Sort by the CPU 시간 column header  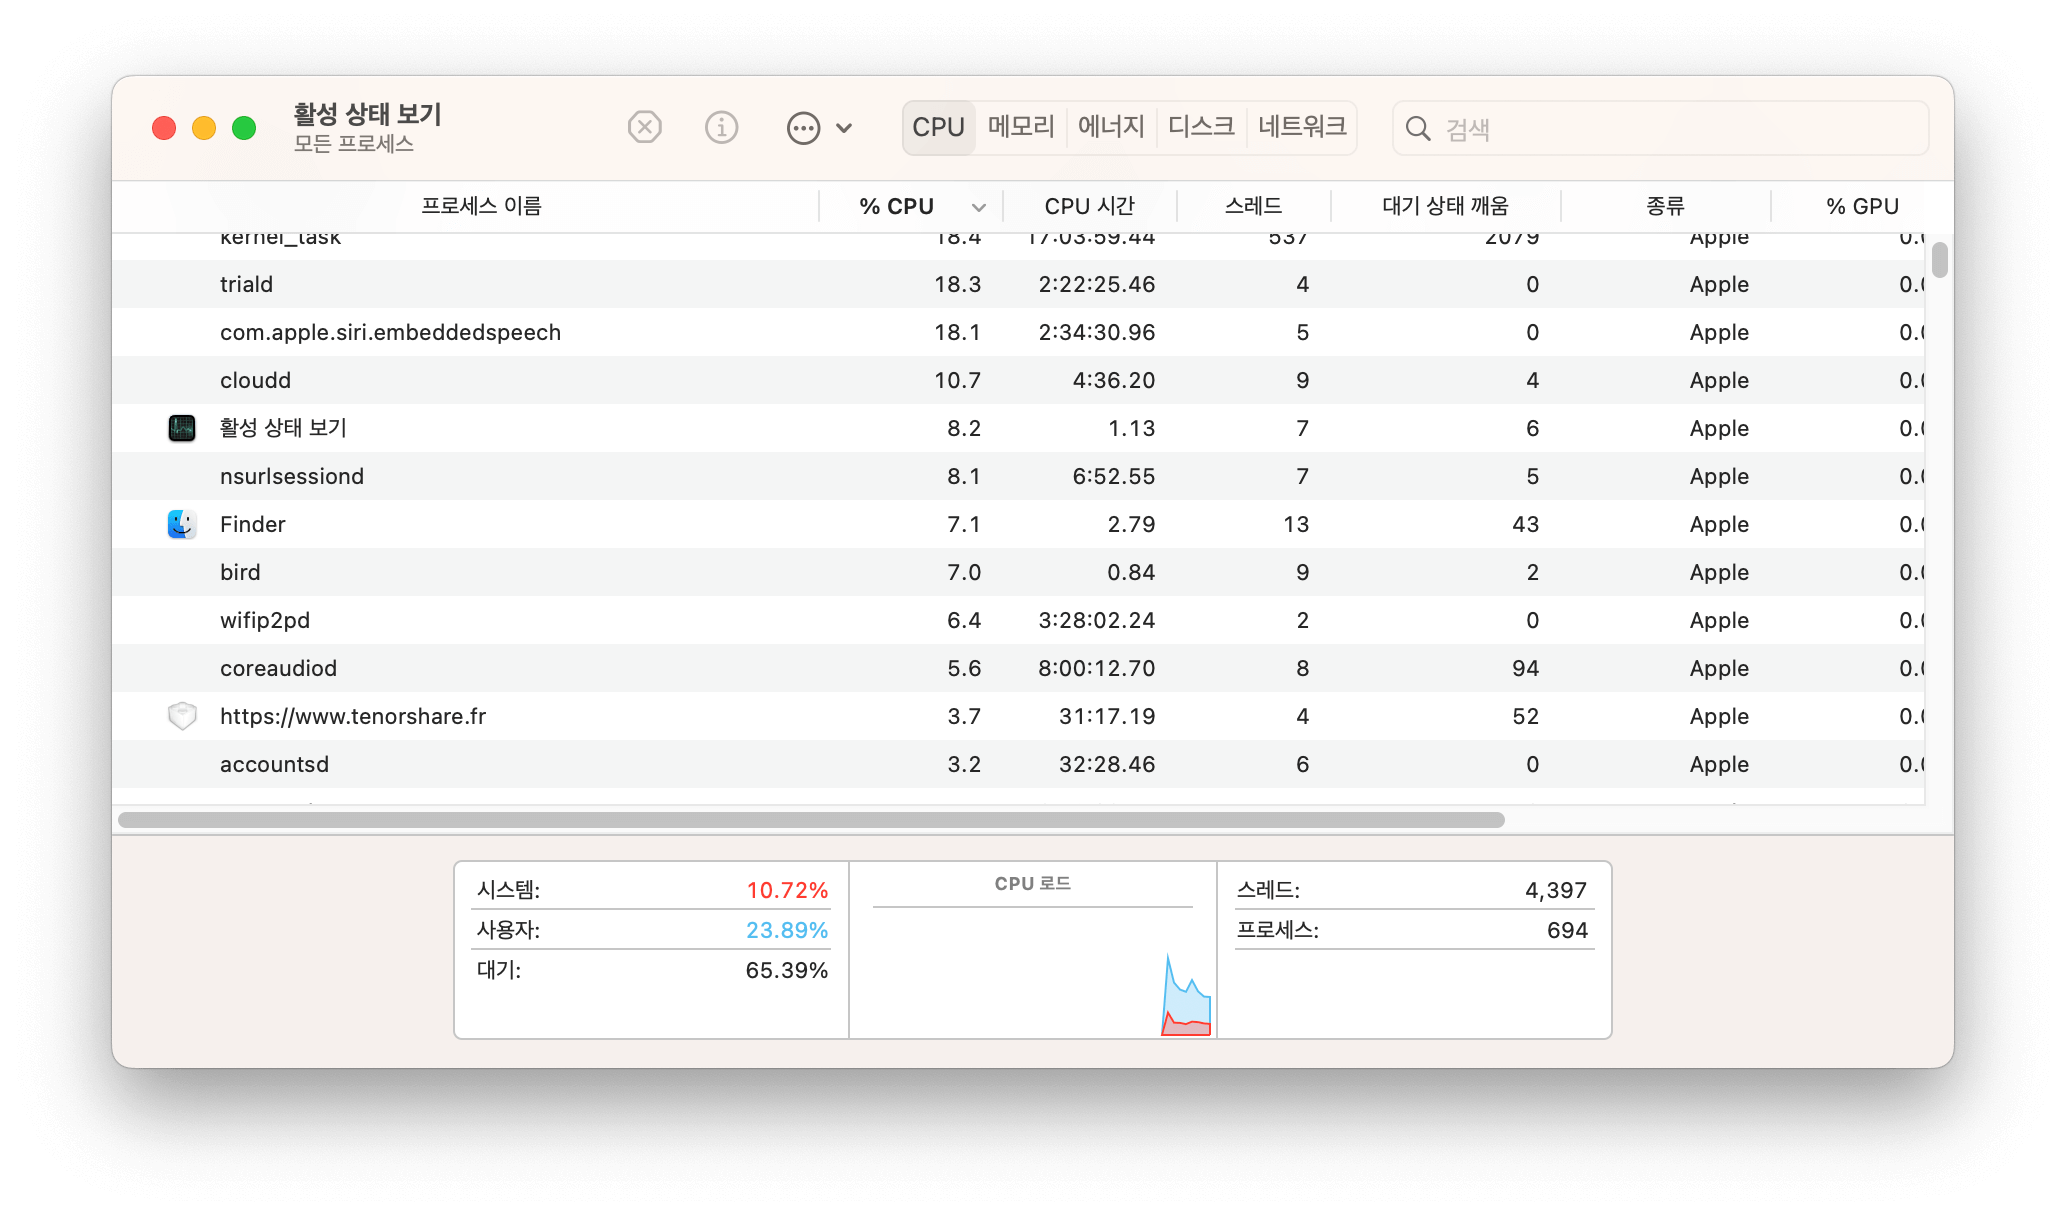coord(1089,206)
